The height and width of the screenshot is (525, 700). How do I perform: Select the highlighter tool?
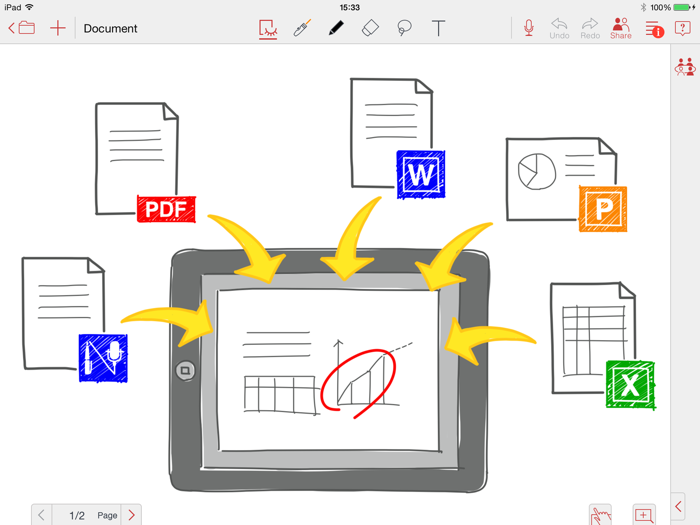pyautogui.click(x=302, y=28)
